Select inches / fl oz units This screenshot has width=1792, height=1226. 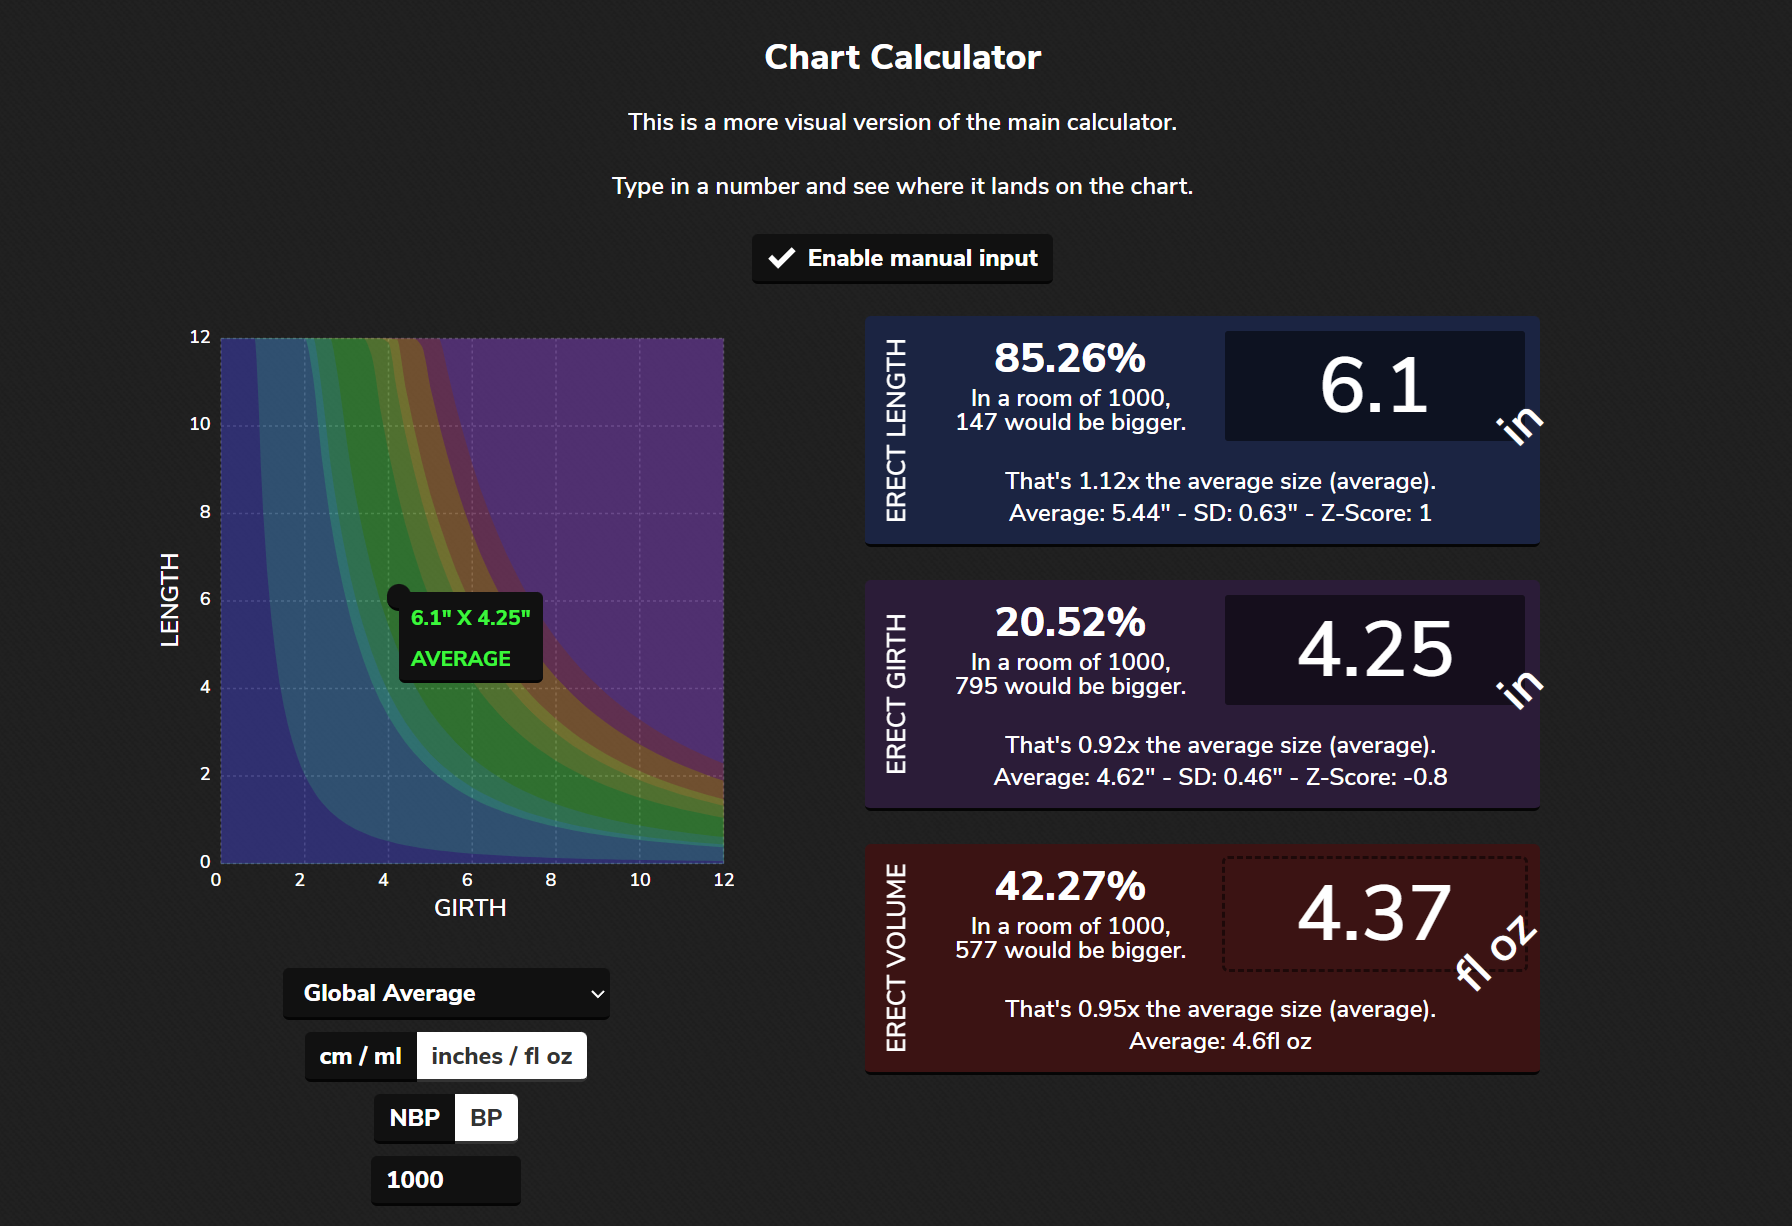[x=502, y=1056]
